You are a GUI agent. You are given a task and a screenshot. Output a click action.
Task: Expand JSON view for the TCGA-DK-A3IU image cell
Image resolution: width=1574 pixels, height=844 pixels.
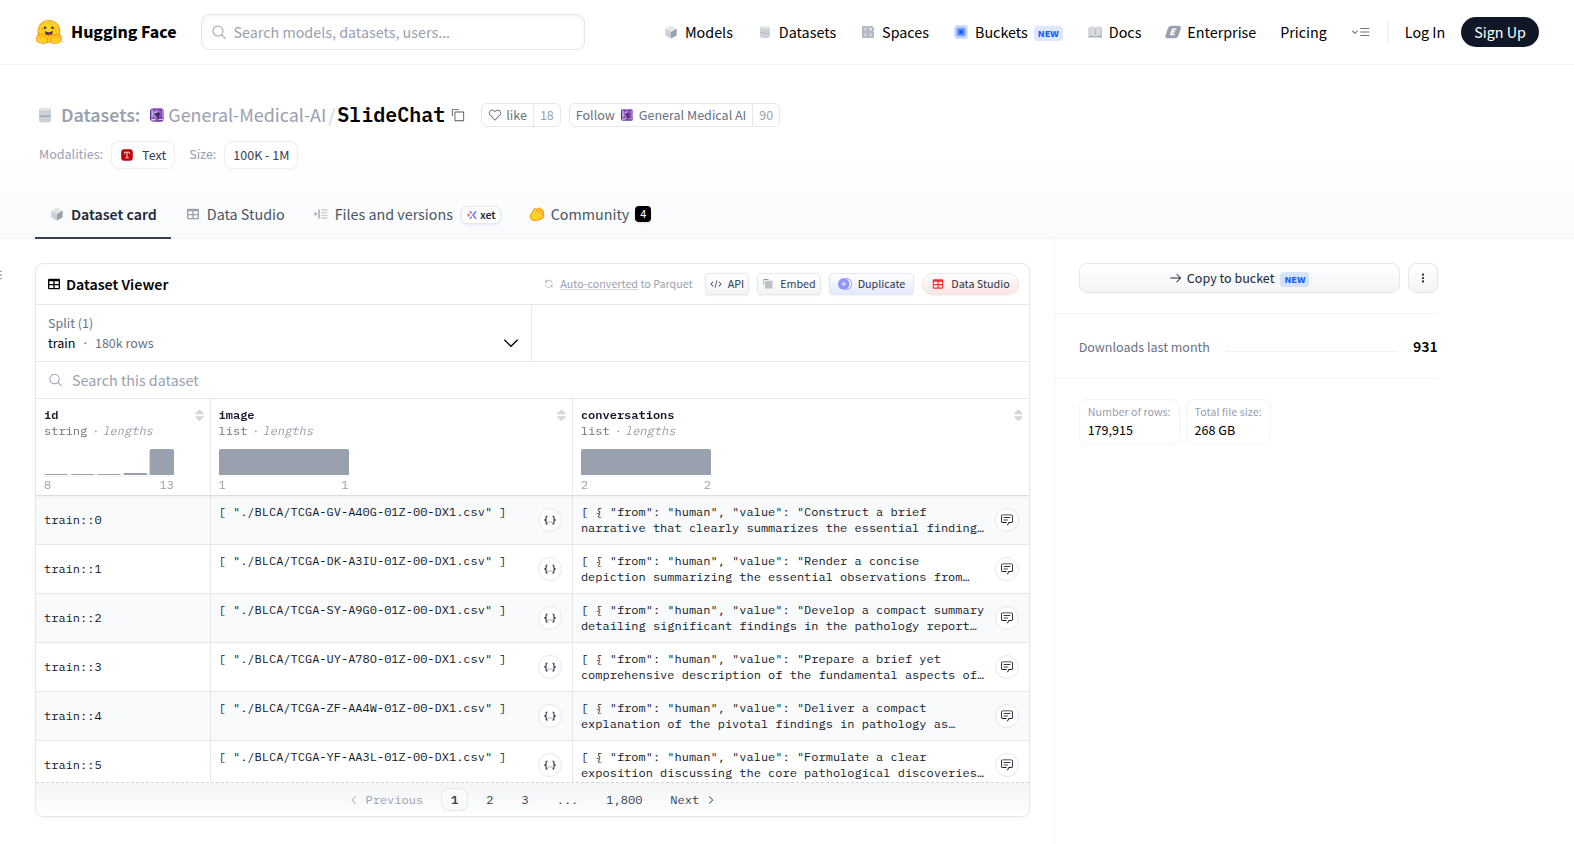click(550, 569)
